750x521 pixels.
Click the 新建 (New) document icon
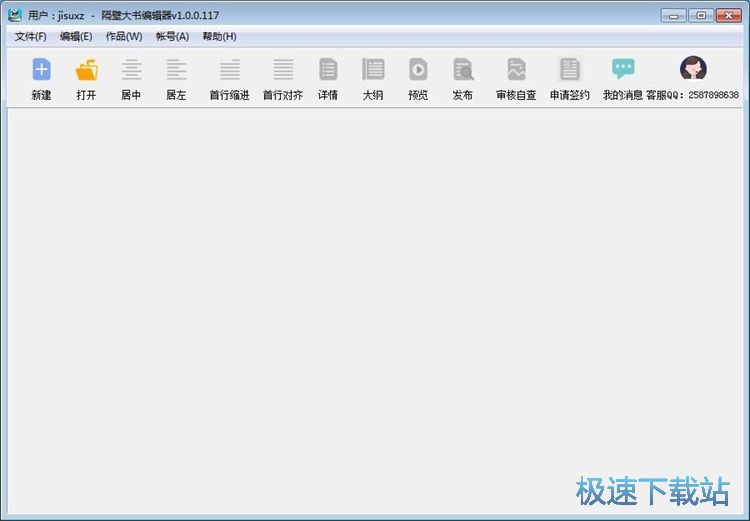coord(41,69)
